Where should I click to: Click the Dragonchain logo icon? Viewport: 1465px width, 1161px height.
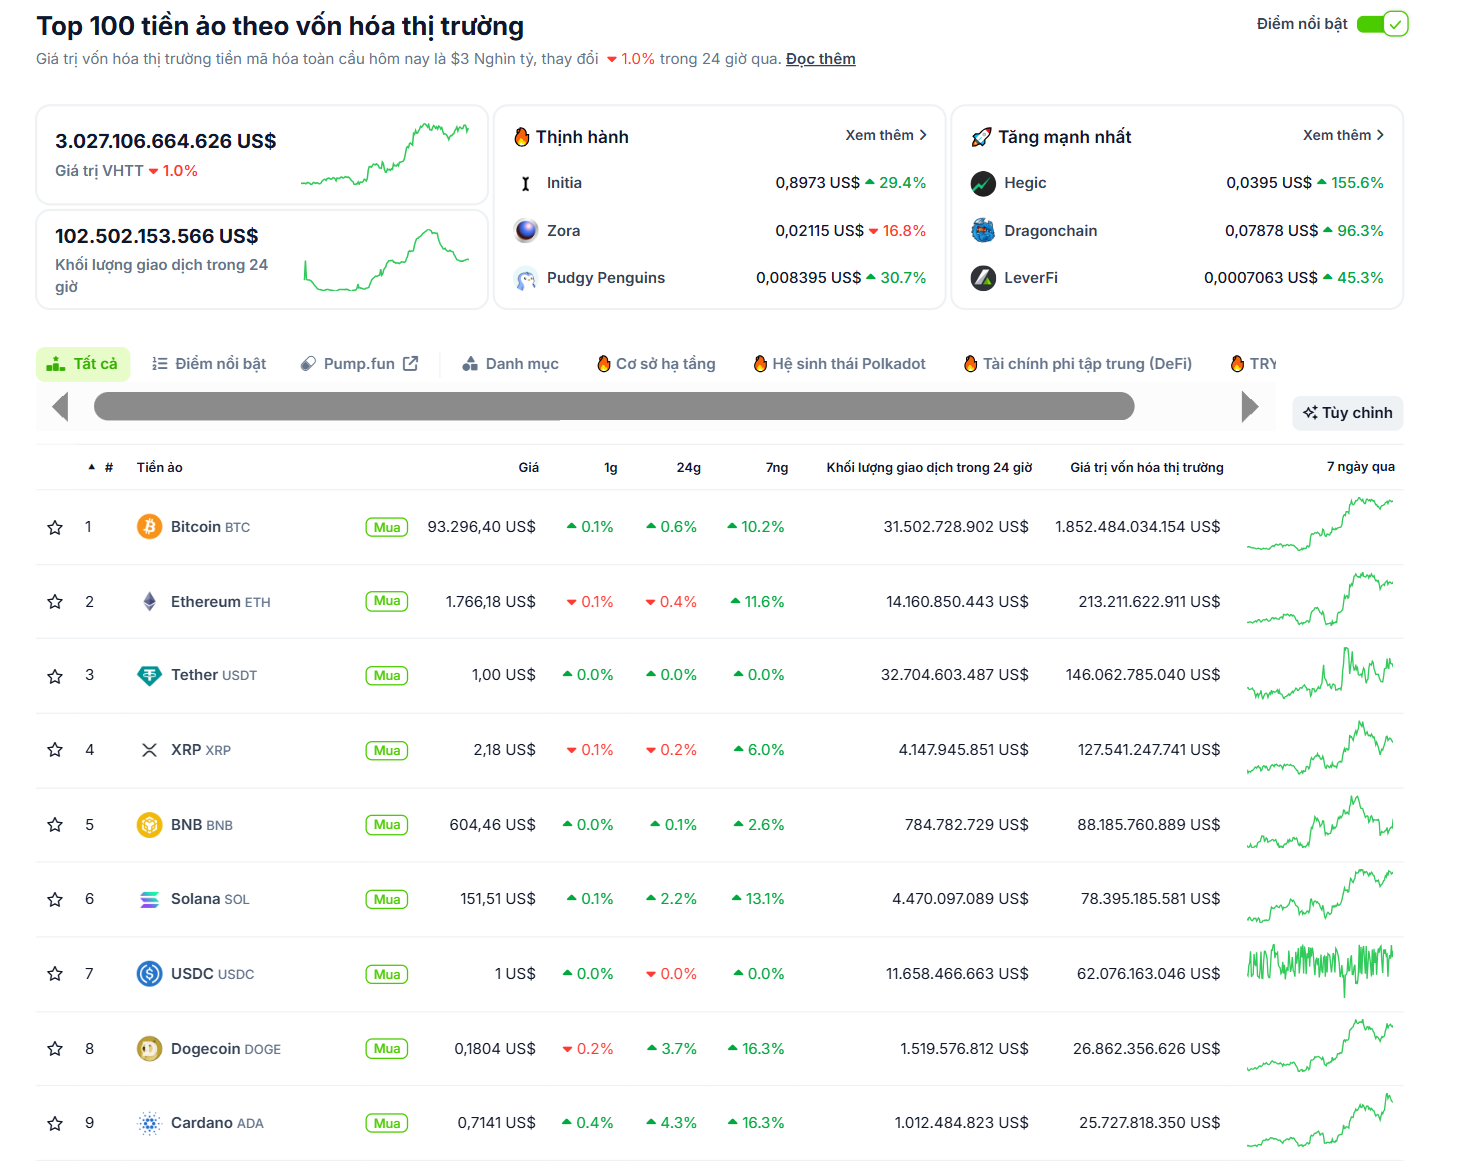click(x=983, y=230)
